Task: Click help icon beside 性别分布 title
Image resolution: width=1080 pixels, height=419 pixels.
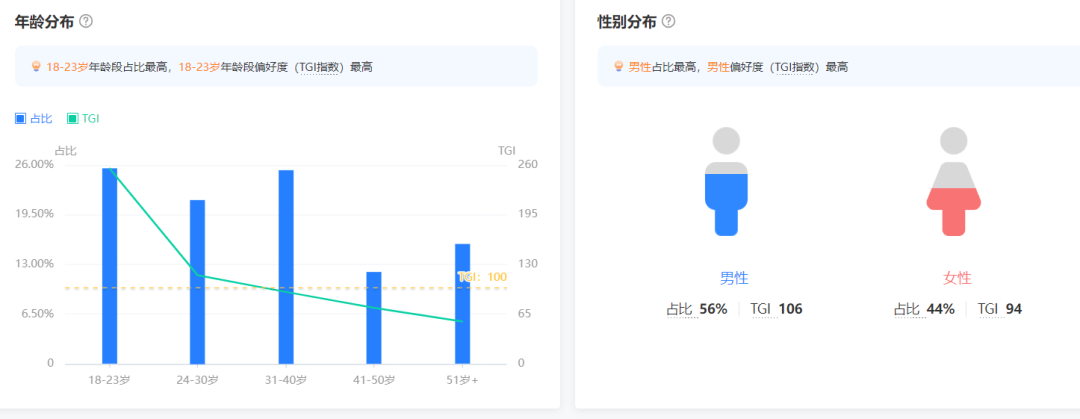Action: coord(668,21)
